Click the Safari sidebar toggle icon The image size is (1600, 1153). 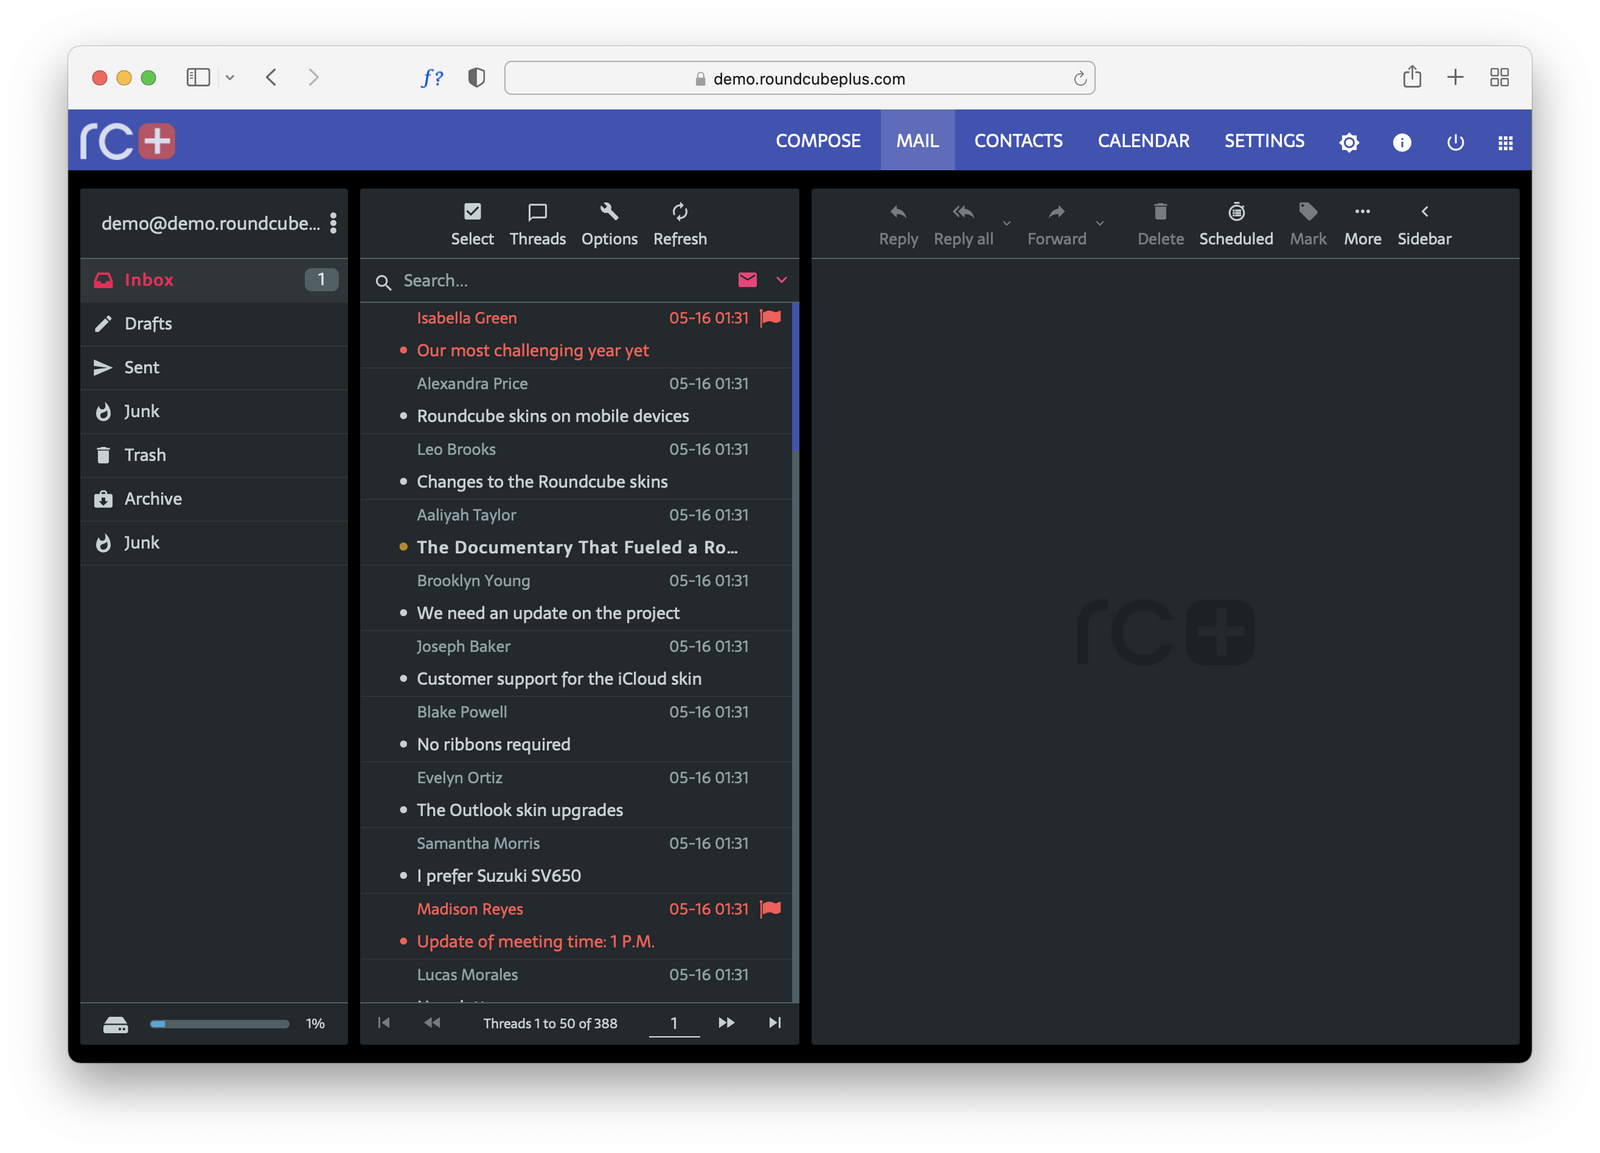pyautogui.click(x=198, y=77)
